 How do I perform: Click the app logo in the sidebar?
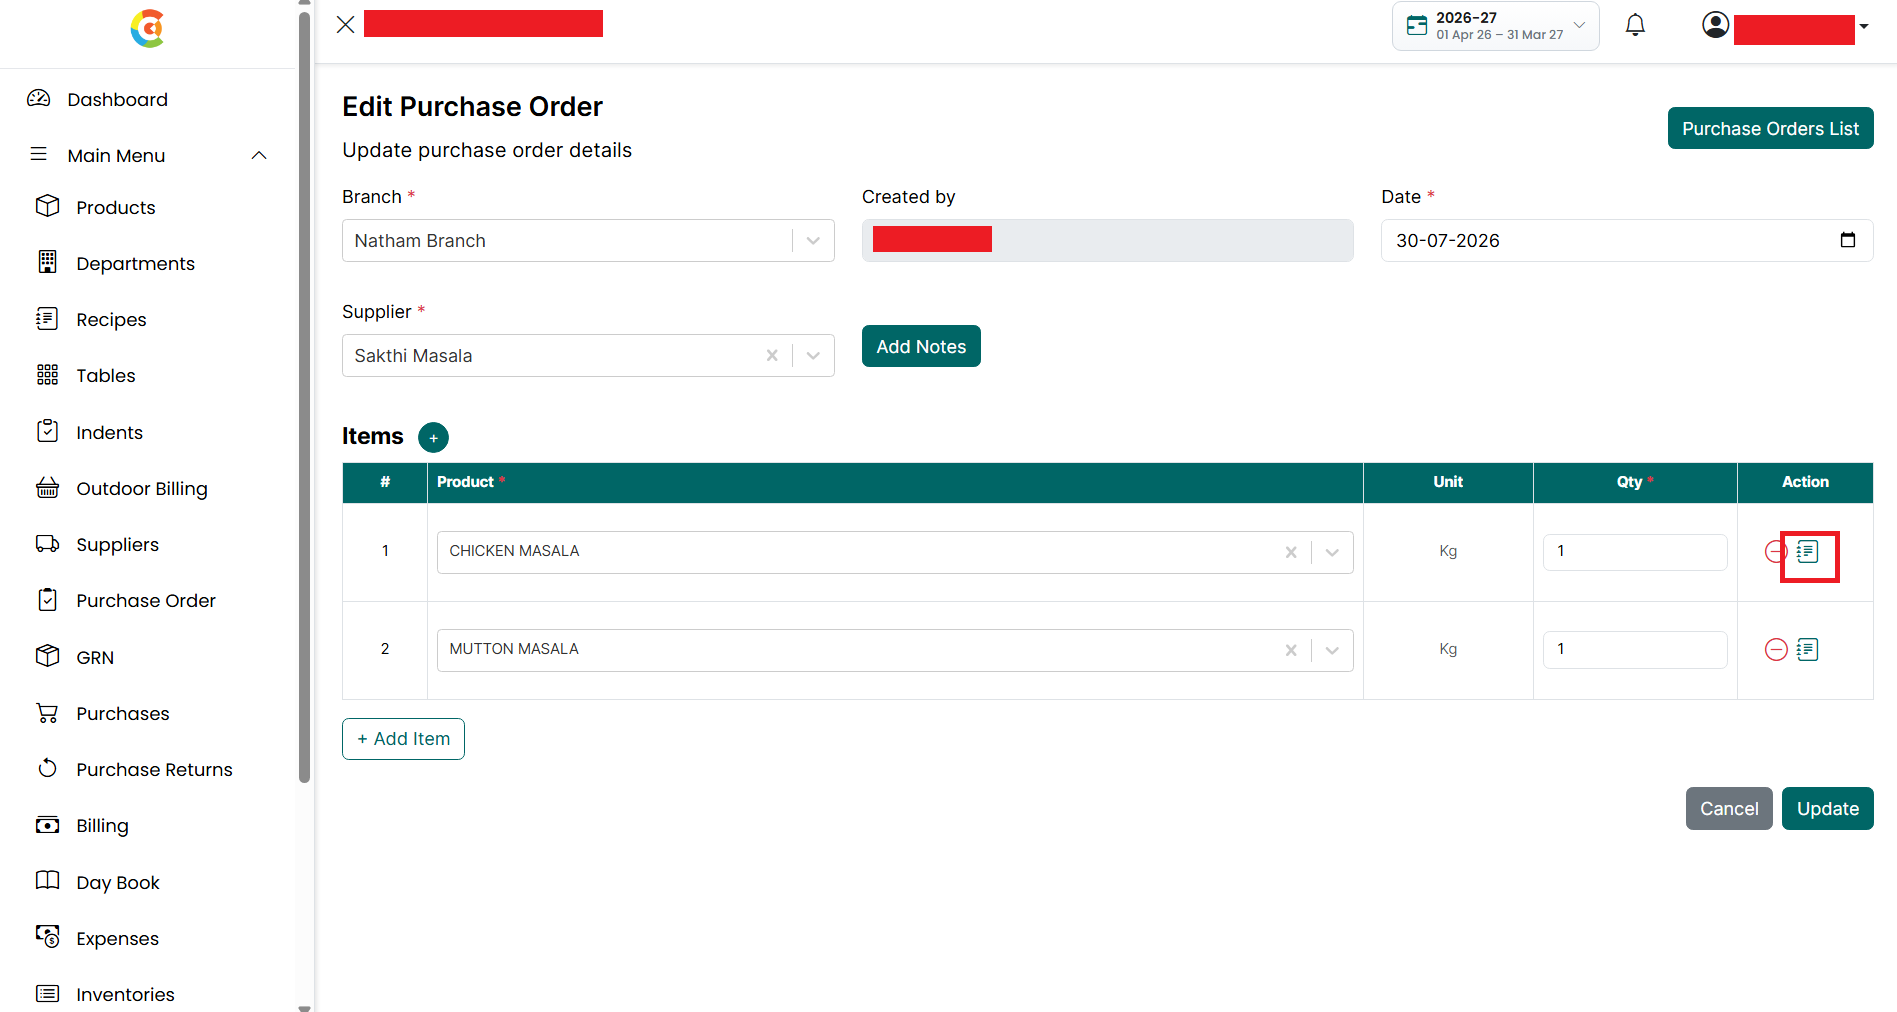(x=147, y=28)
